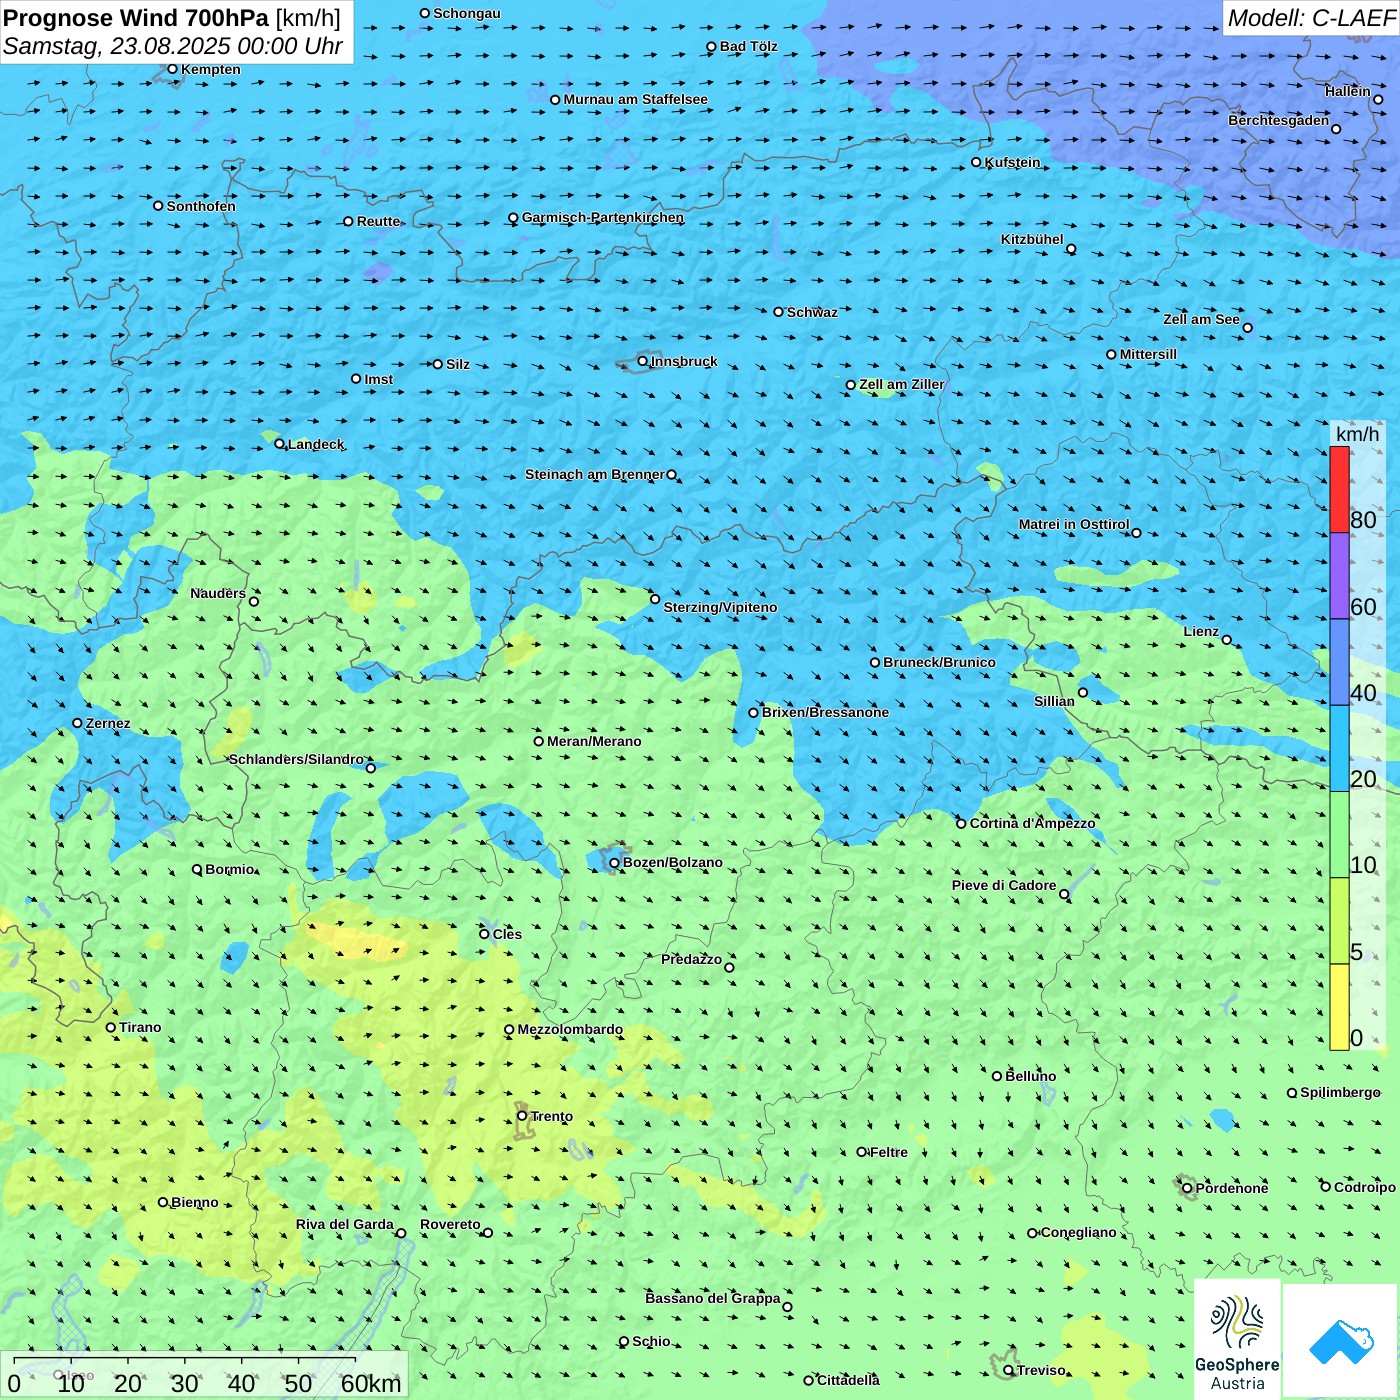Click the Matrei in Osttirol label
The height and width of the screenshot is (1400, 1400).
tap(1074, 524)
